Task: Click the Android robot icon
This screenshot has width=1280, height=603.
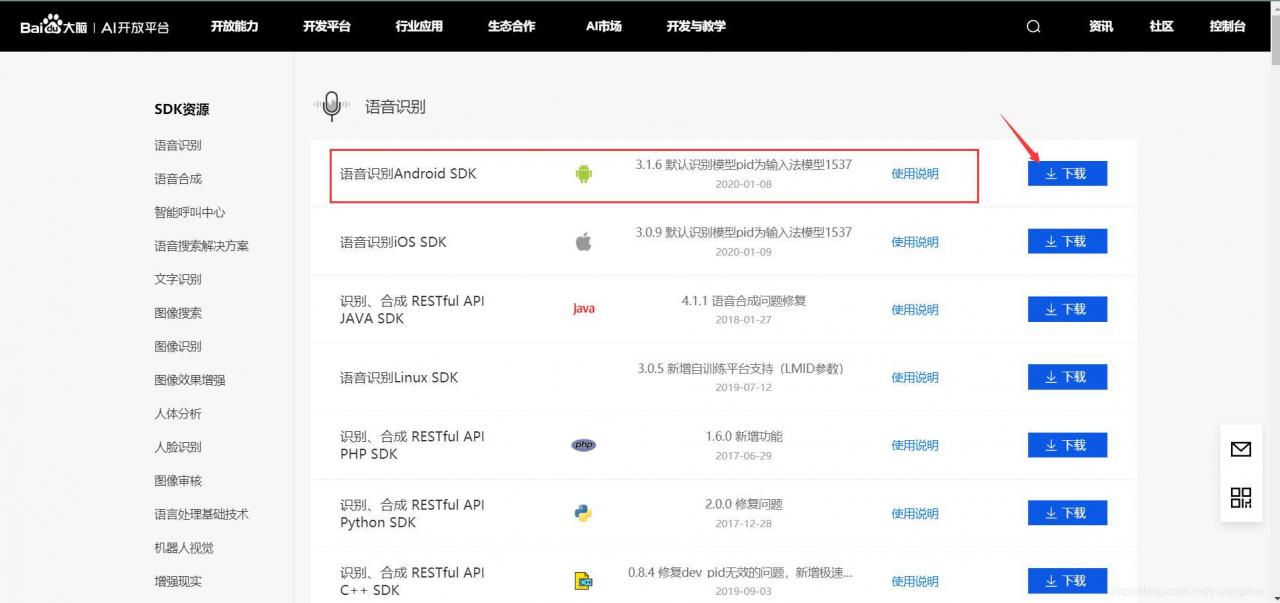Action: coord(584,174)
